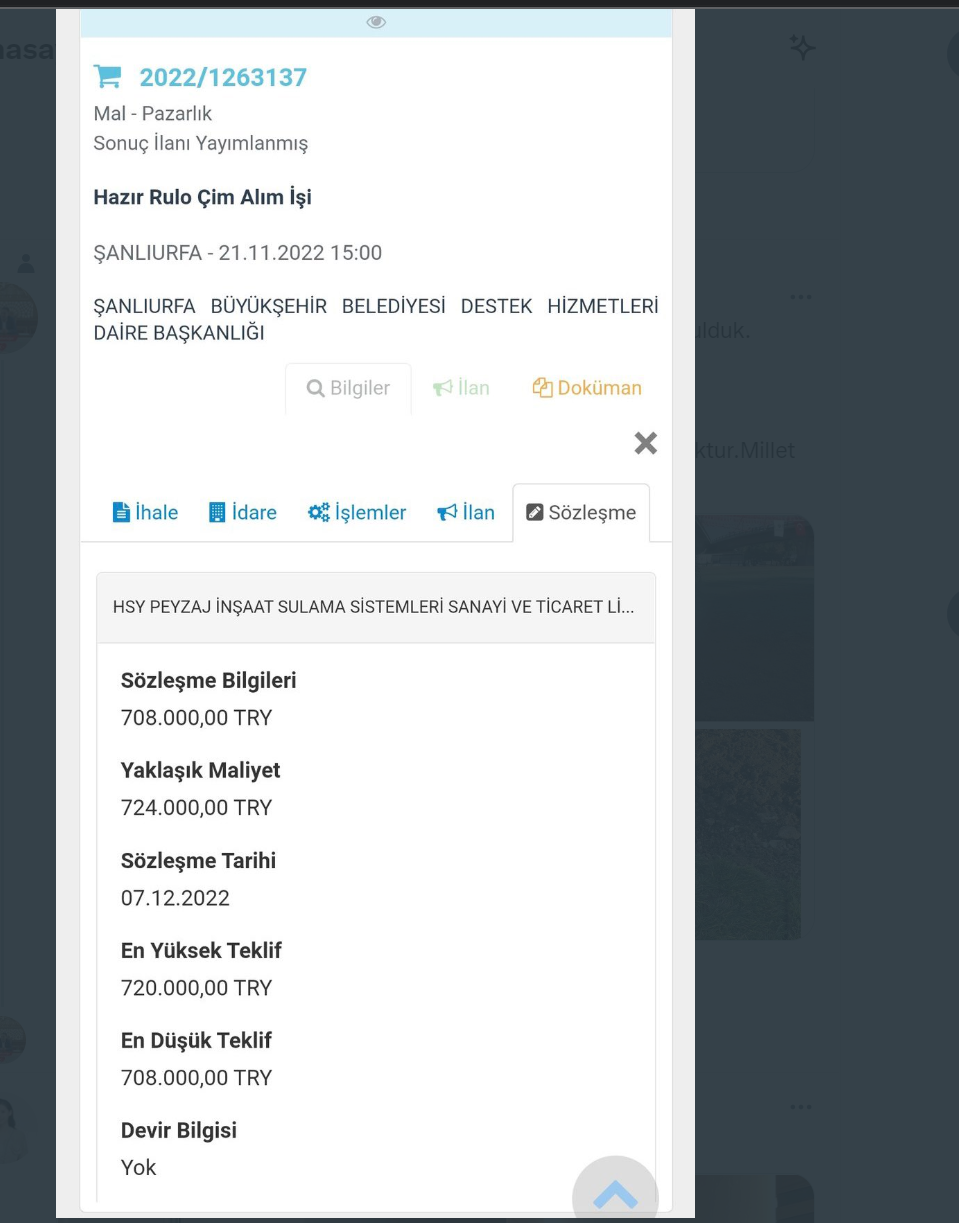Click the sparkle icon in the background page
Screen dimensions: 959x1223
coord(800,46)
